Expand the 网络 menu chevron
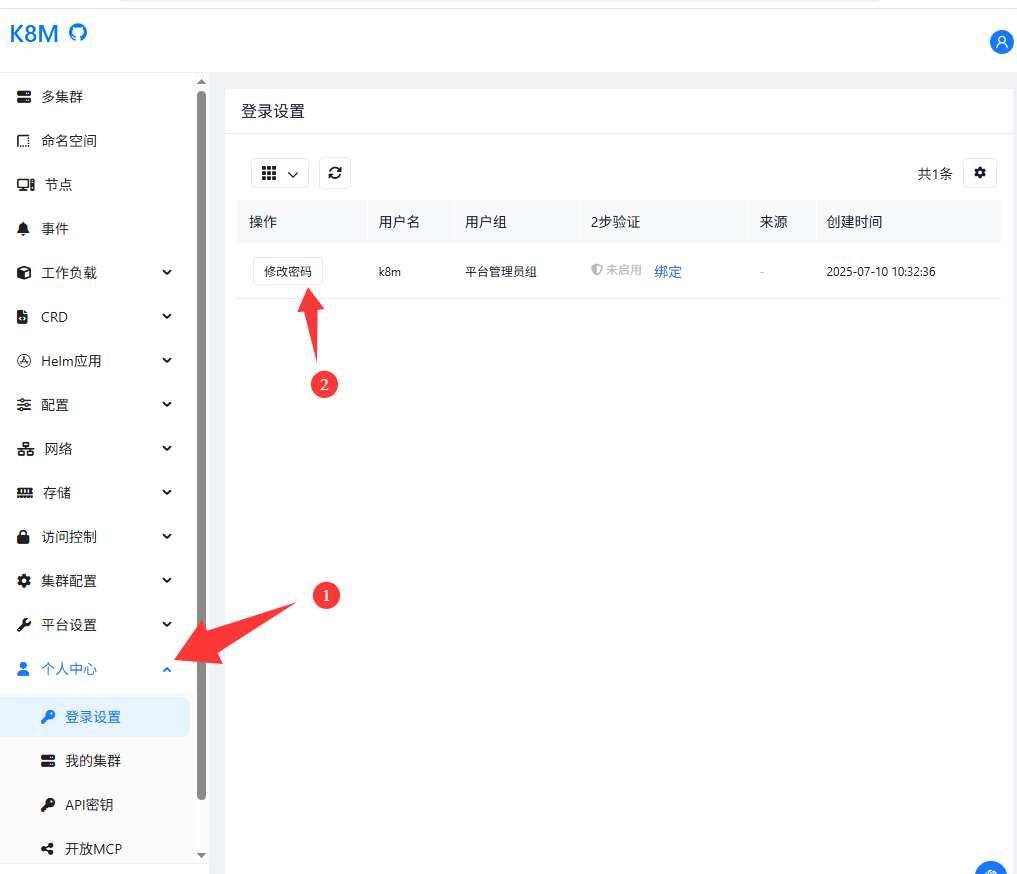The width and height of the screenshot is (1017, 874). 167,449
